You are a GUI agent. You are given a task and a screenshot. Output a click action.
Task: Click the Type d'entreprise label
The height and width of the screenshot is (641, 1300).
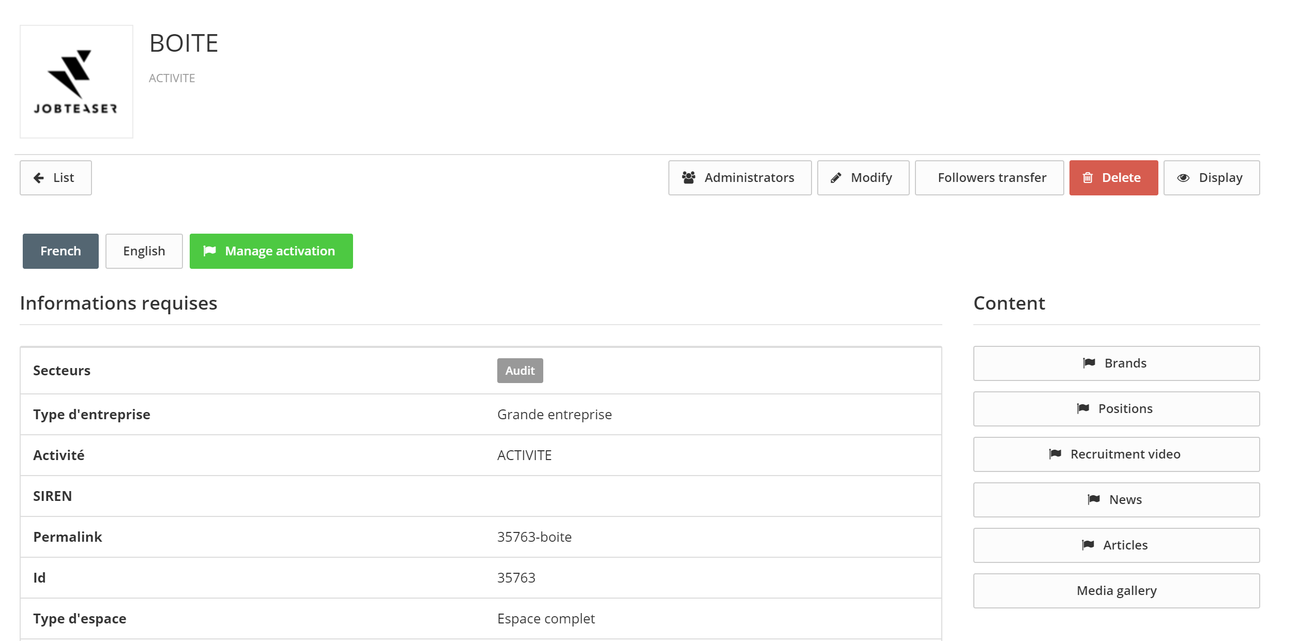[x=92, y=414]
